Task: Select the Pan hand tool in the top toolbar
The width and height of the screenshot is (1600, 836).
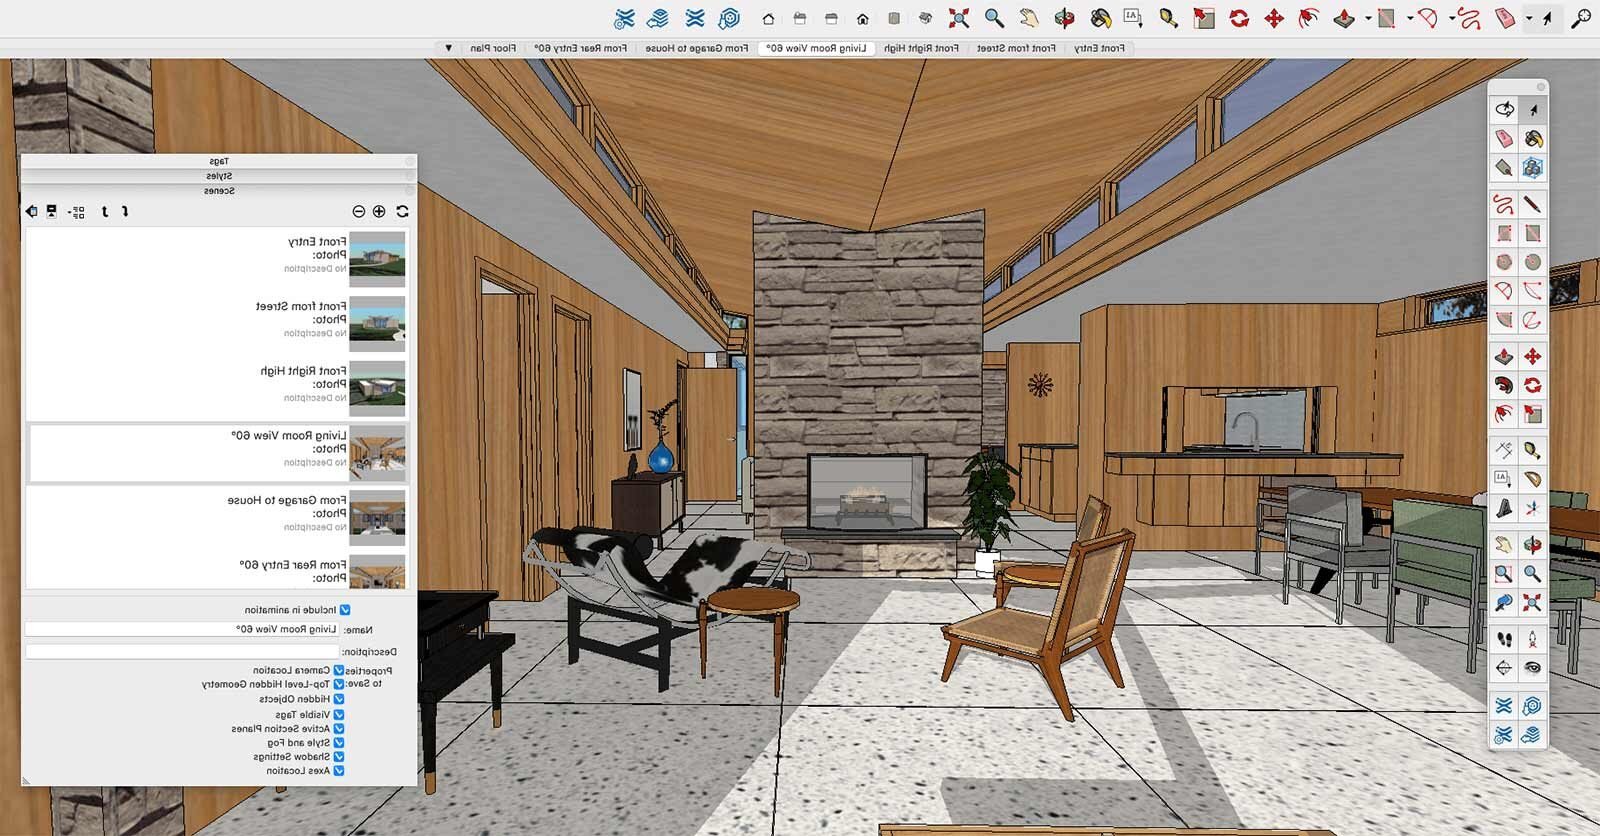Action: pos(1029,18)
